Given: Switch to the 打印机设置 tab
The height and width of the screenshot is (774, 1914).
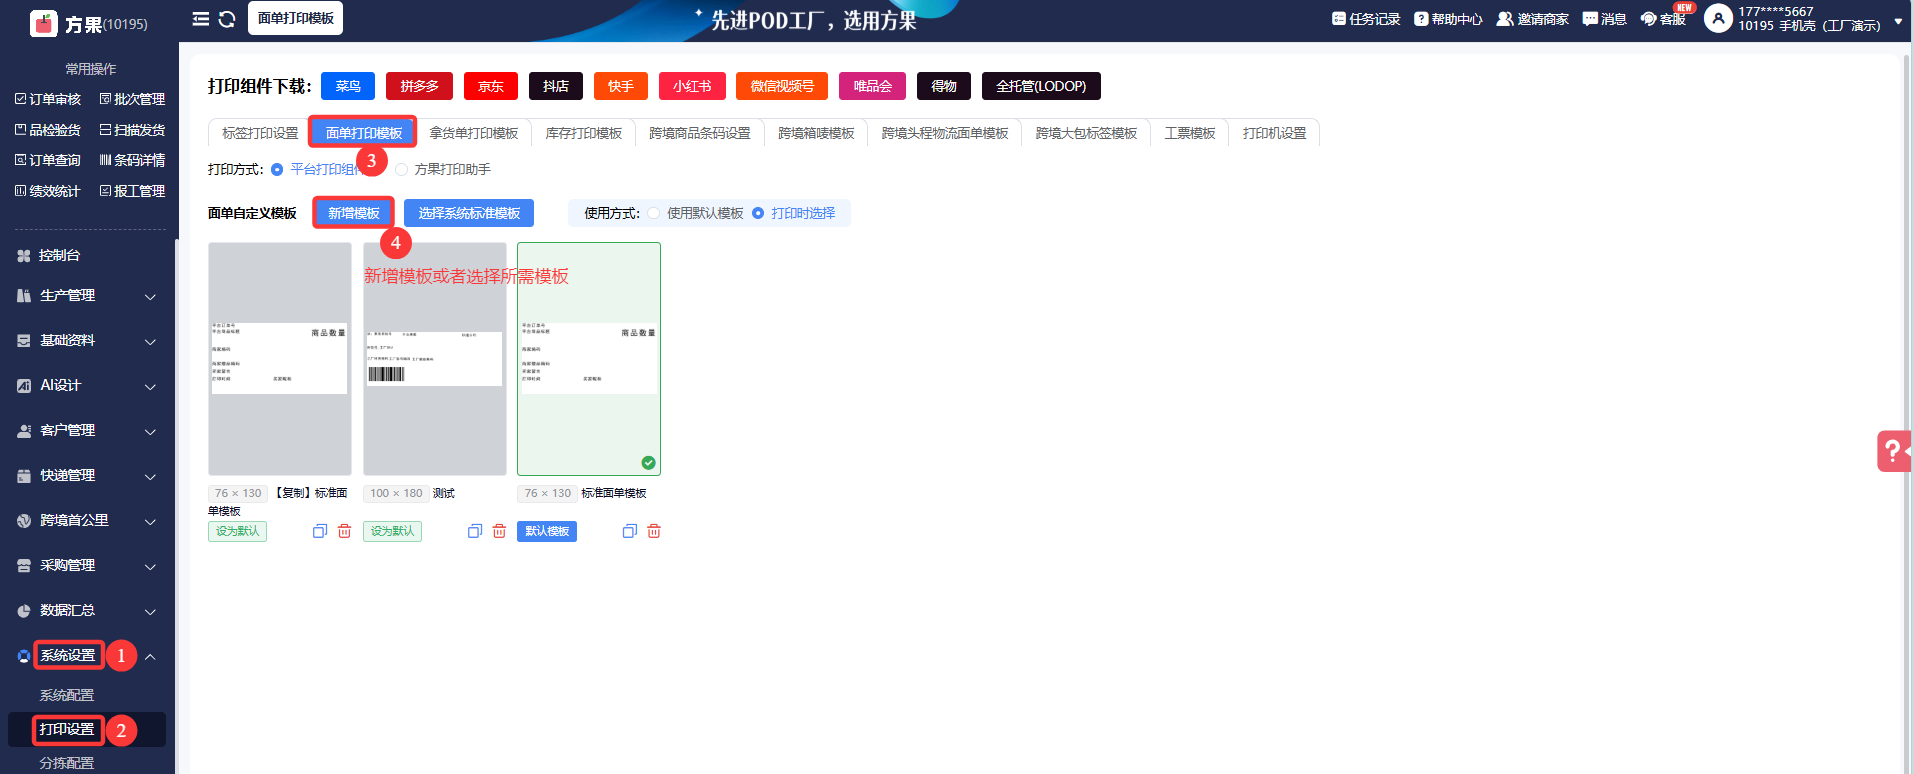Looking at the screenshot, I should point(1274,133).
